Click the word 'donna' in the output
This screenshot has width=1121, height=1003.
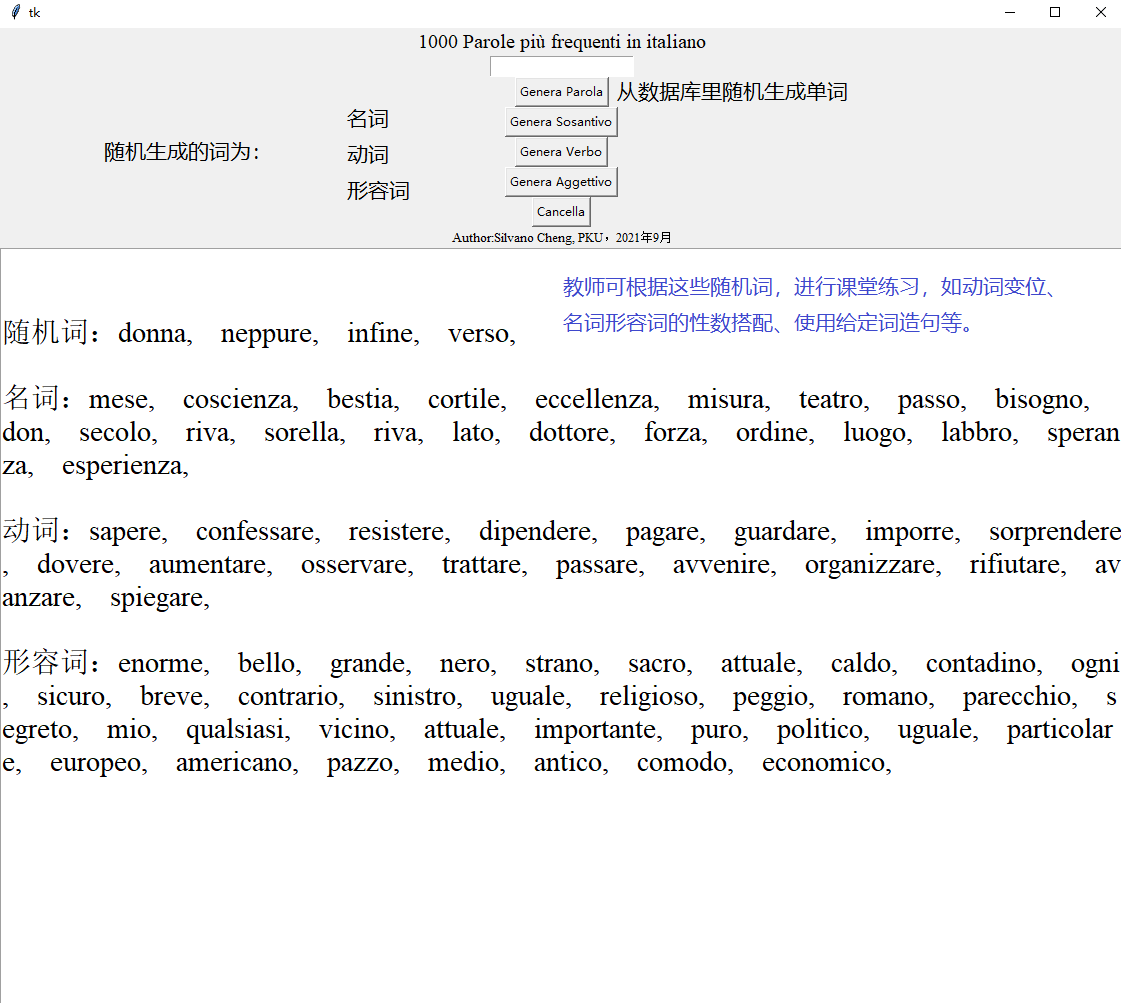tap(153, 334)
